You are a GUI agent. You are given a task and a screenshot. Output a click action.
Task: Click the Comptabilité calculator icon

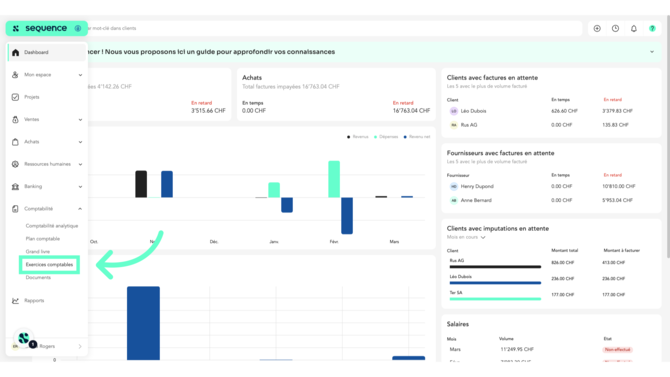pyautogui.click(x=15, y=209)
